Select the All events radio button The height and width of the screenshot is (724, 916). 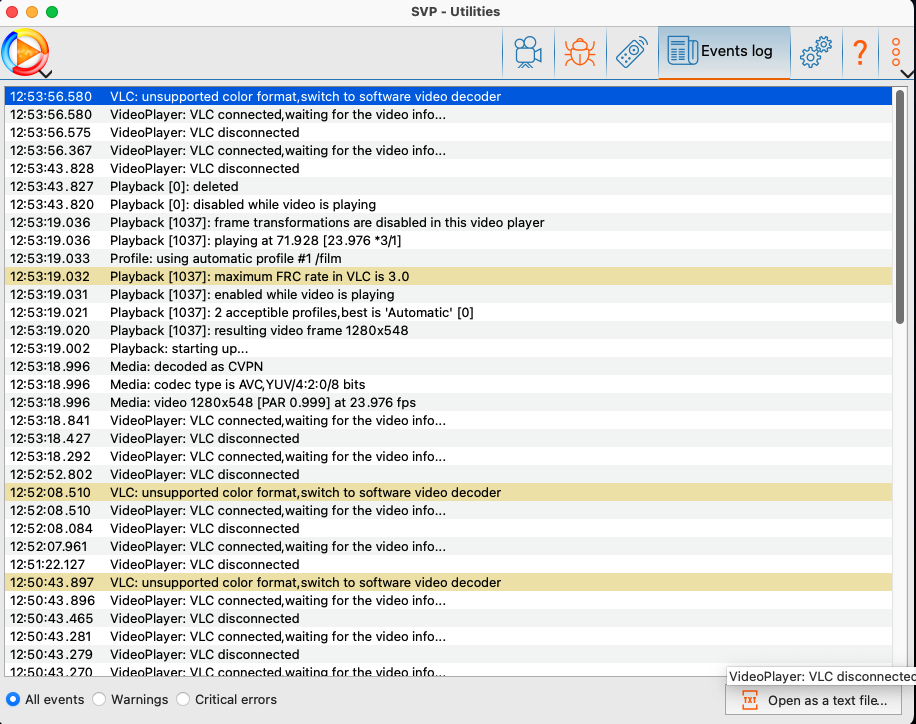pyautogui.click(x=13, y=700)
